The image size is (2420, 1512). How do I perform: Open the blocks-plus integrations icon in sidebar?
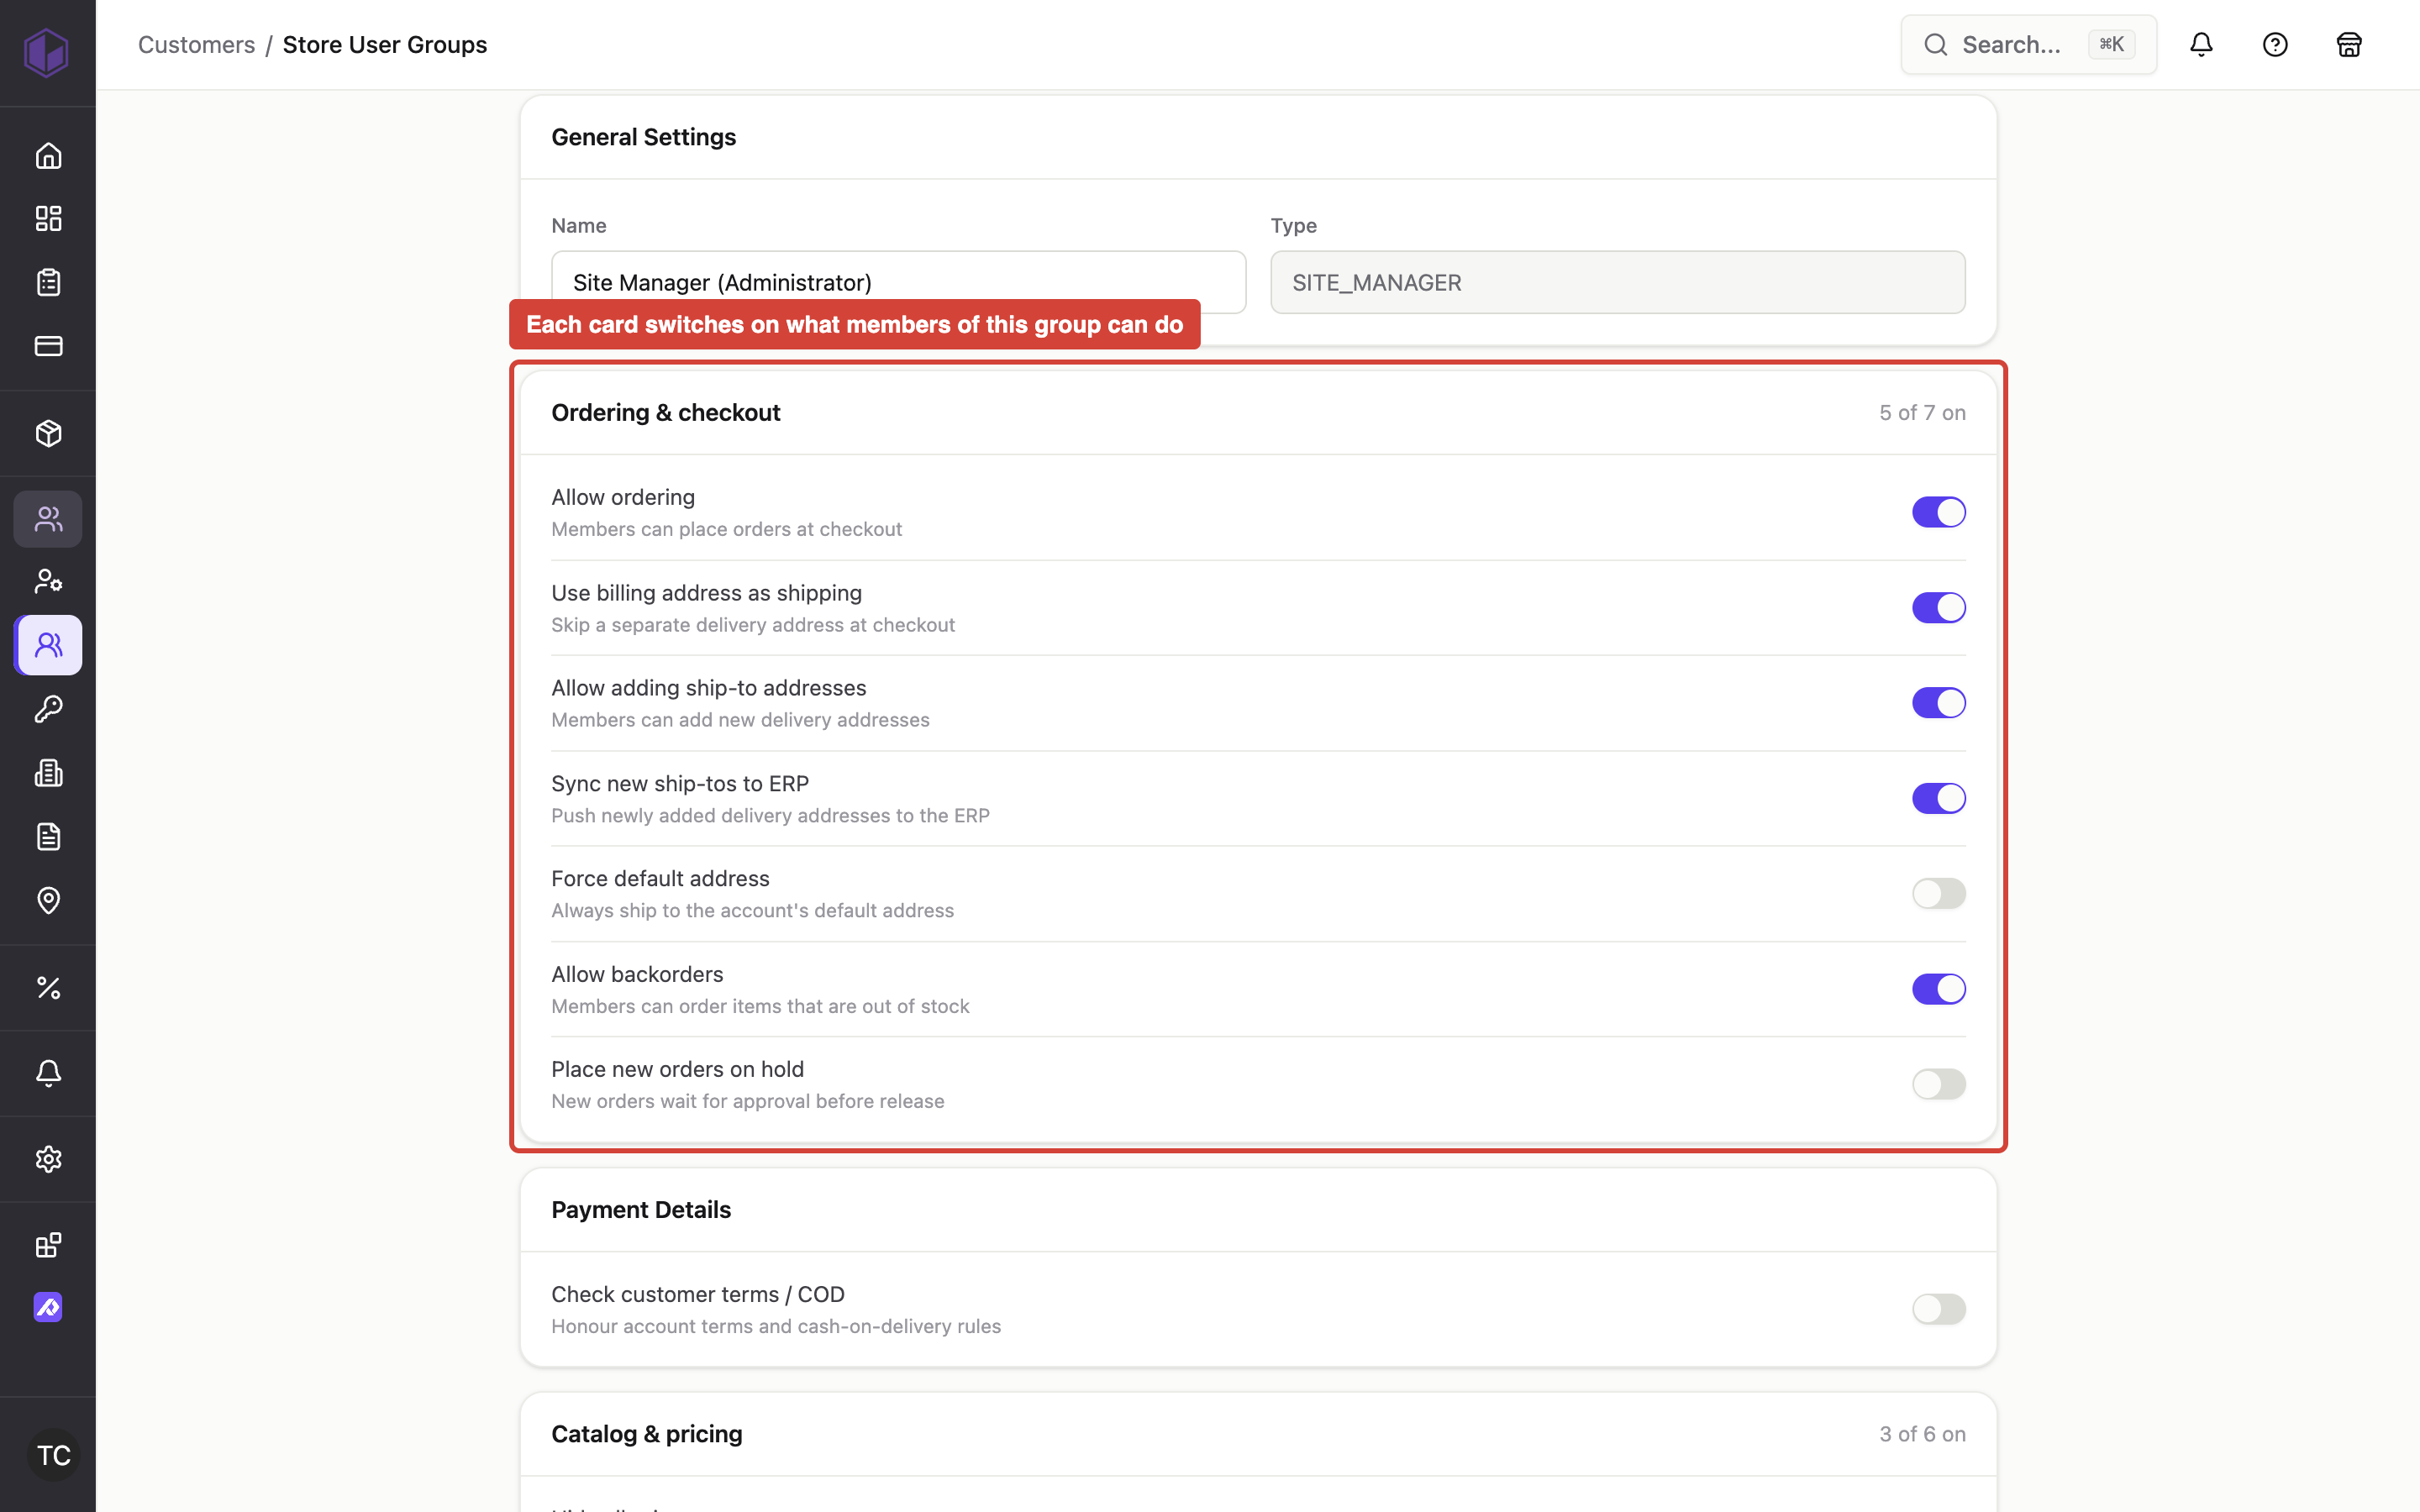(x=48, y=1245)
